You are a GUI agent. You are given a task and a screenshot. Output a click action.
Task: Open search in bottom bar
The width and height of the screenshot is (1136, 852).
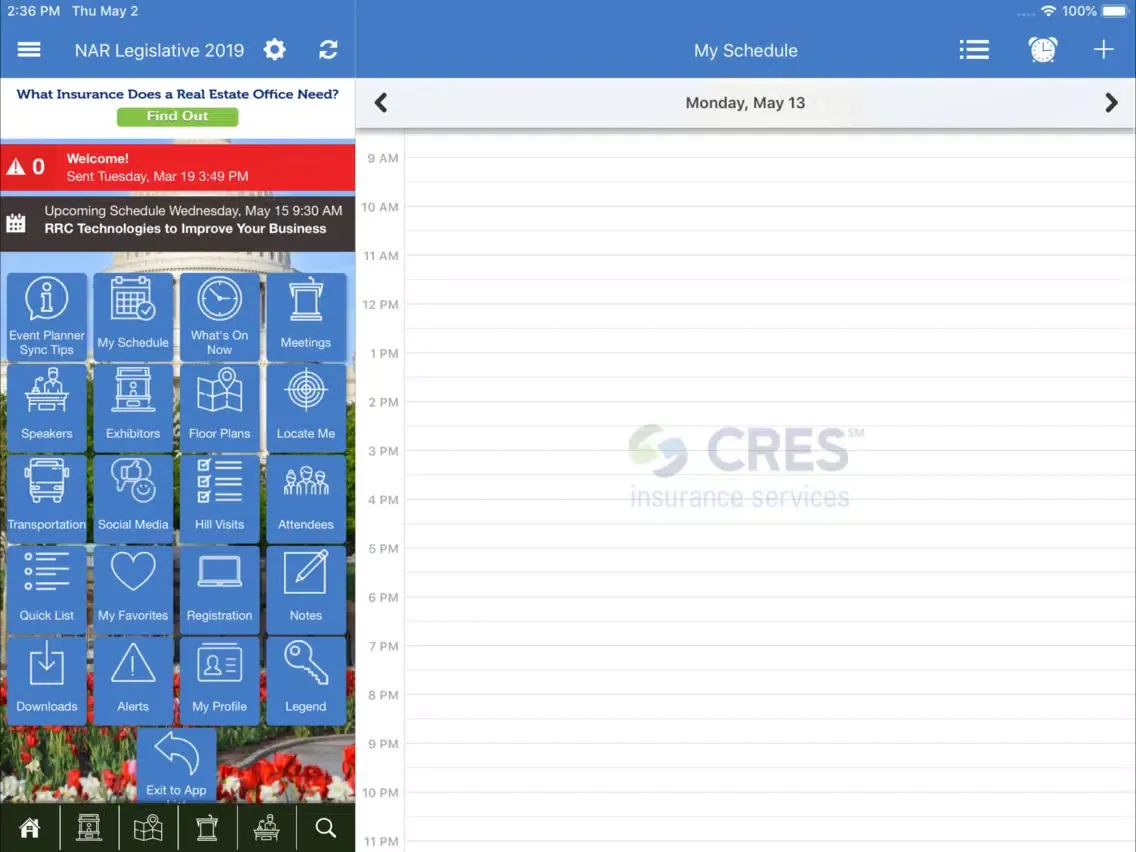(x=326, y=827)
